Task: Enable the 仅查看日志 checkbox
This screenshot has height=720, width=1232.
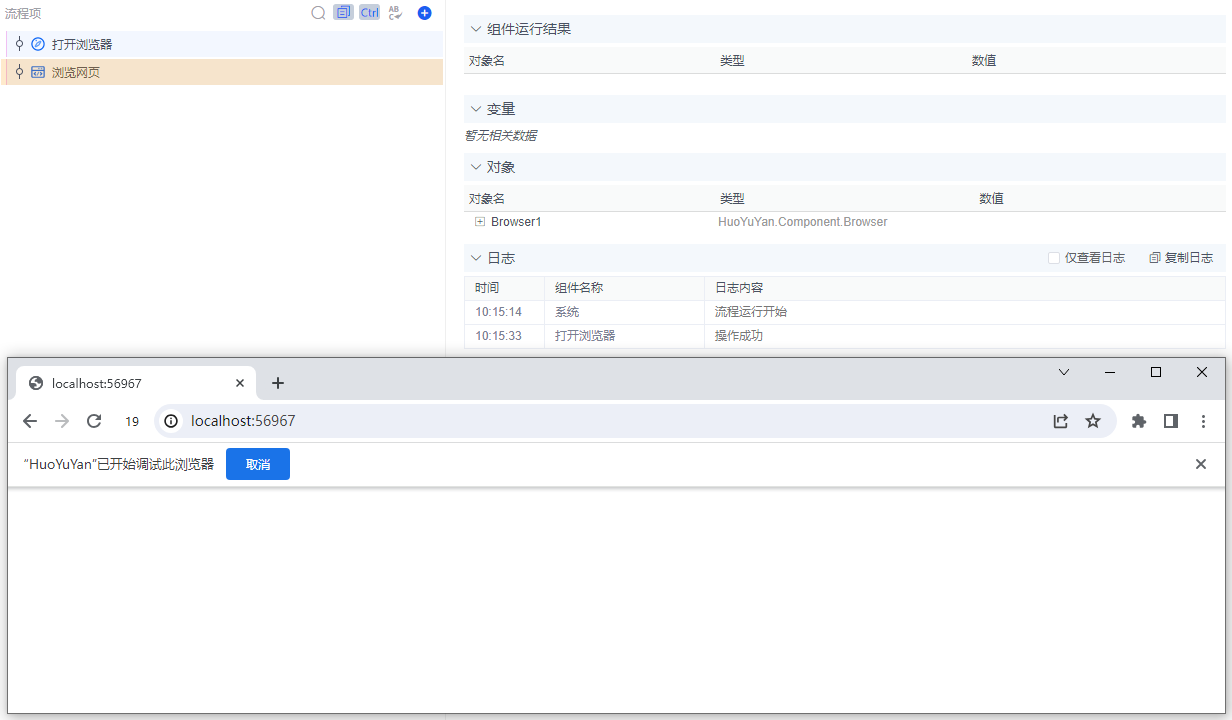Action: pyautogui.click(x=1053, y=257)
